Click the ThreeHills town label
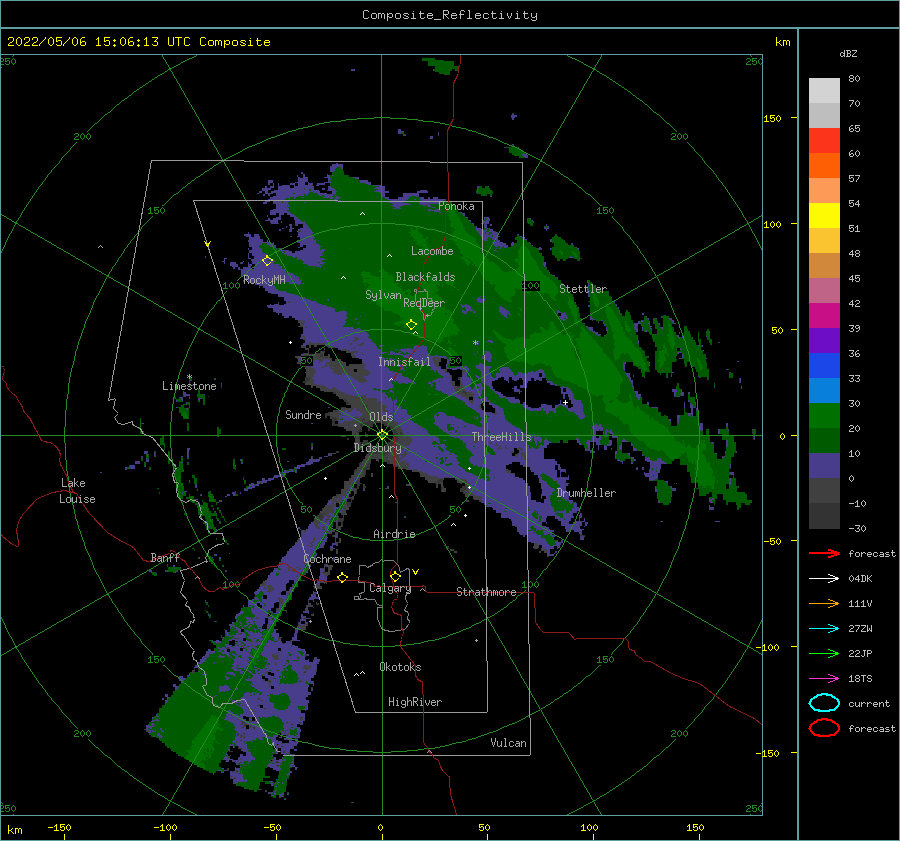The width and height of the screenshot is (900, 841). [502, 437]
